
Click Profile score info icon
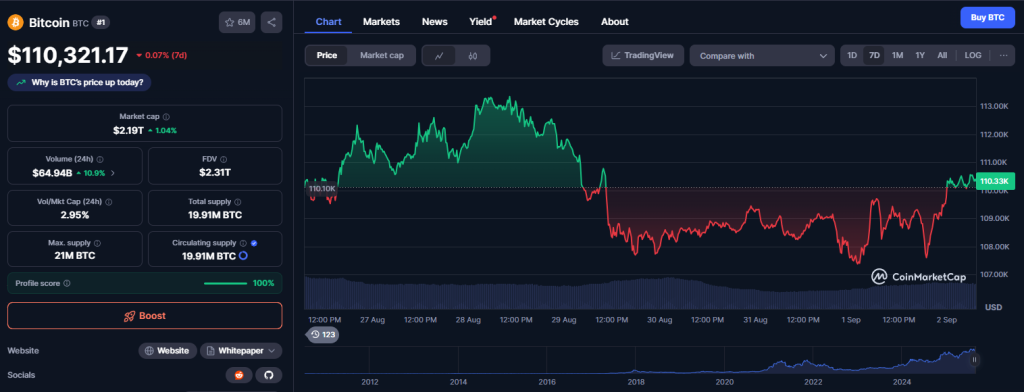click(x=67, y=284)
